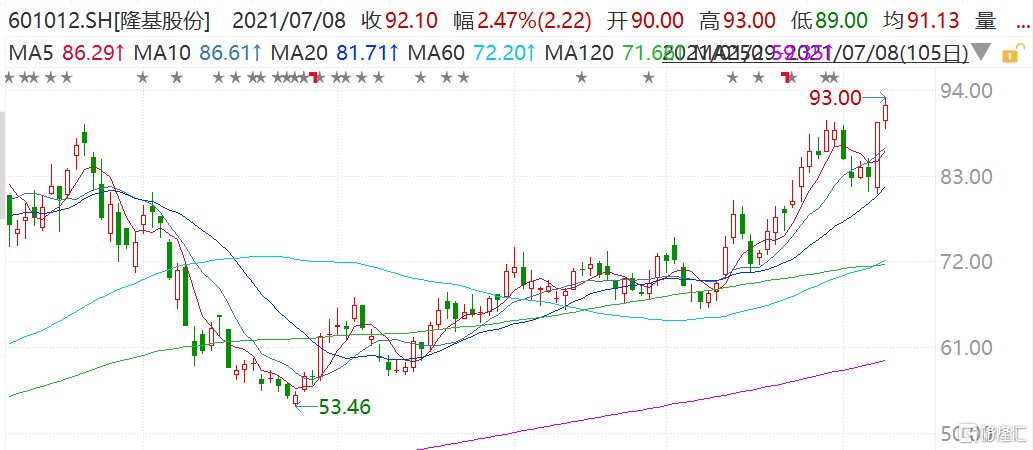This screenshot has width=1033, height=450.
Task: Click the red flag marker among left star cluster
Action: [314, 77]
